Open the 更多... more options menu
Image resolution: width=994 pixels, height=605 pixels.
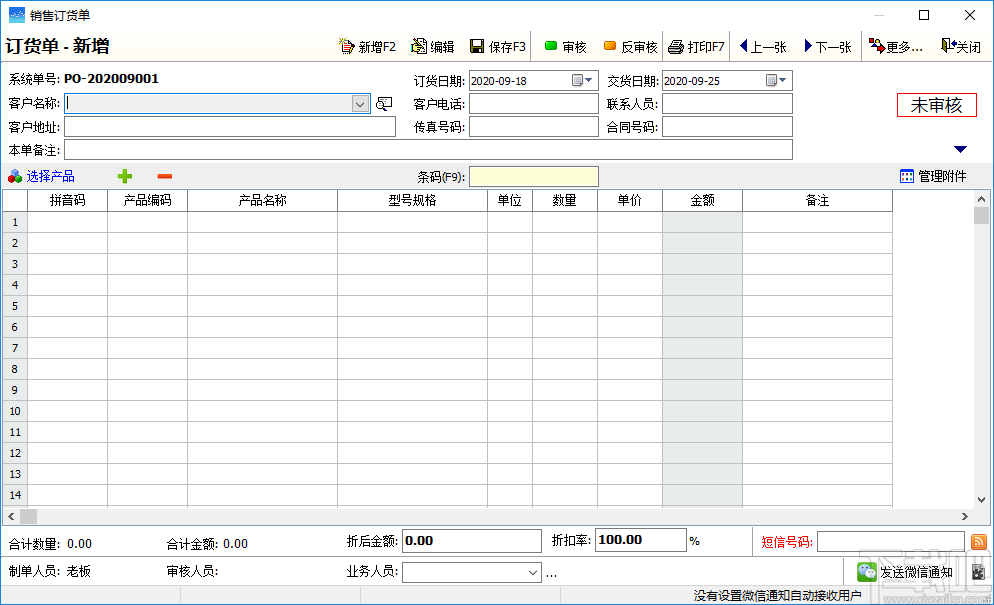point(895,46)
